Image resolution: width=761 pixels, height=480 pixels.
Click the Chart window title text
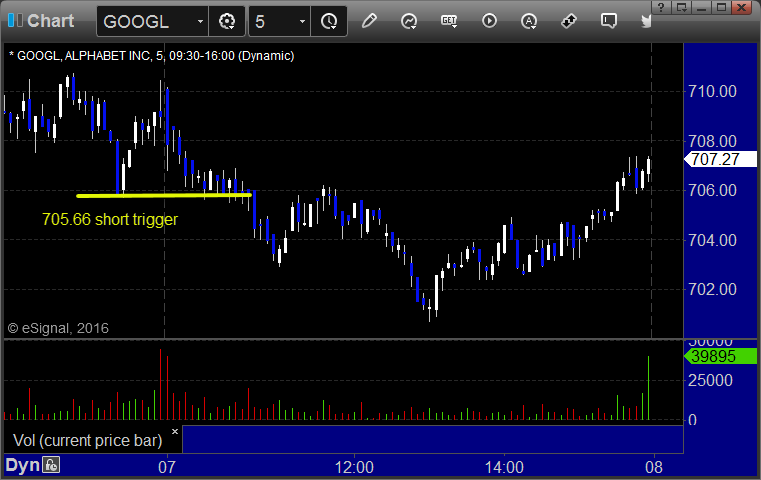pos(50,21)
